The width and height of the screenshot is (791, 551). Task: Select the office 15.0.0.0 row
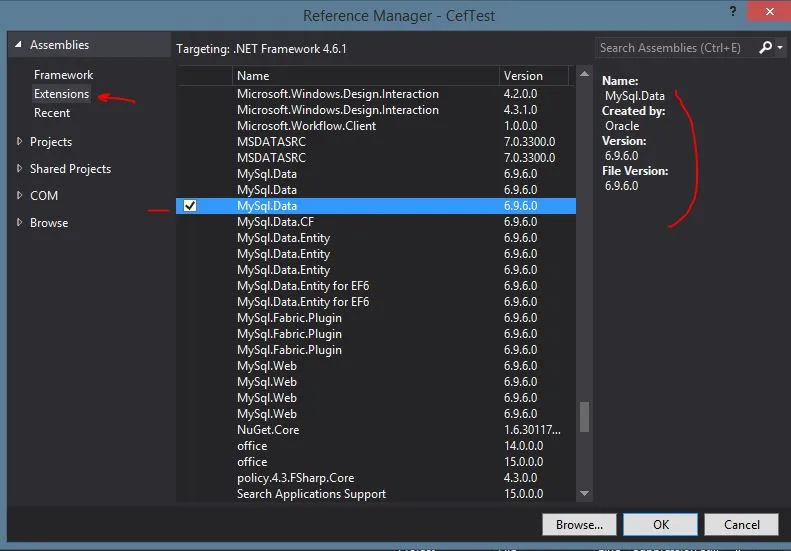click(x=376, y=462)
